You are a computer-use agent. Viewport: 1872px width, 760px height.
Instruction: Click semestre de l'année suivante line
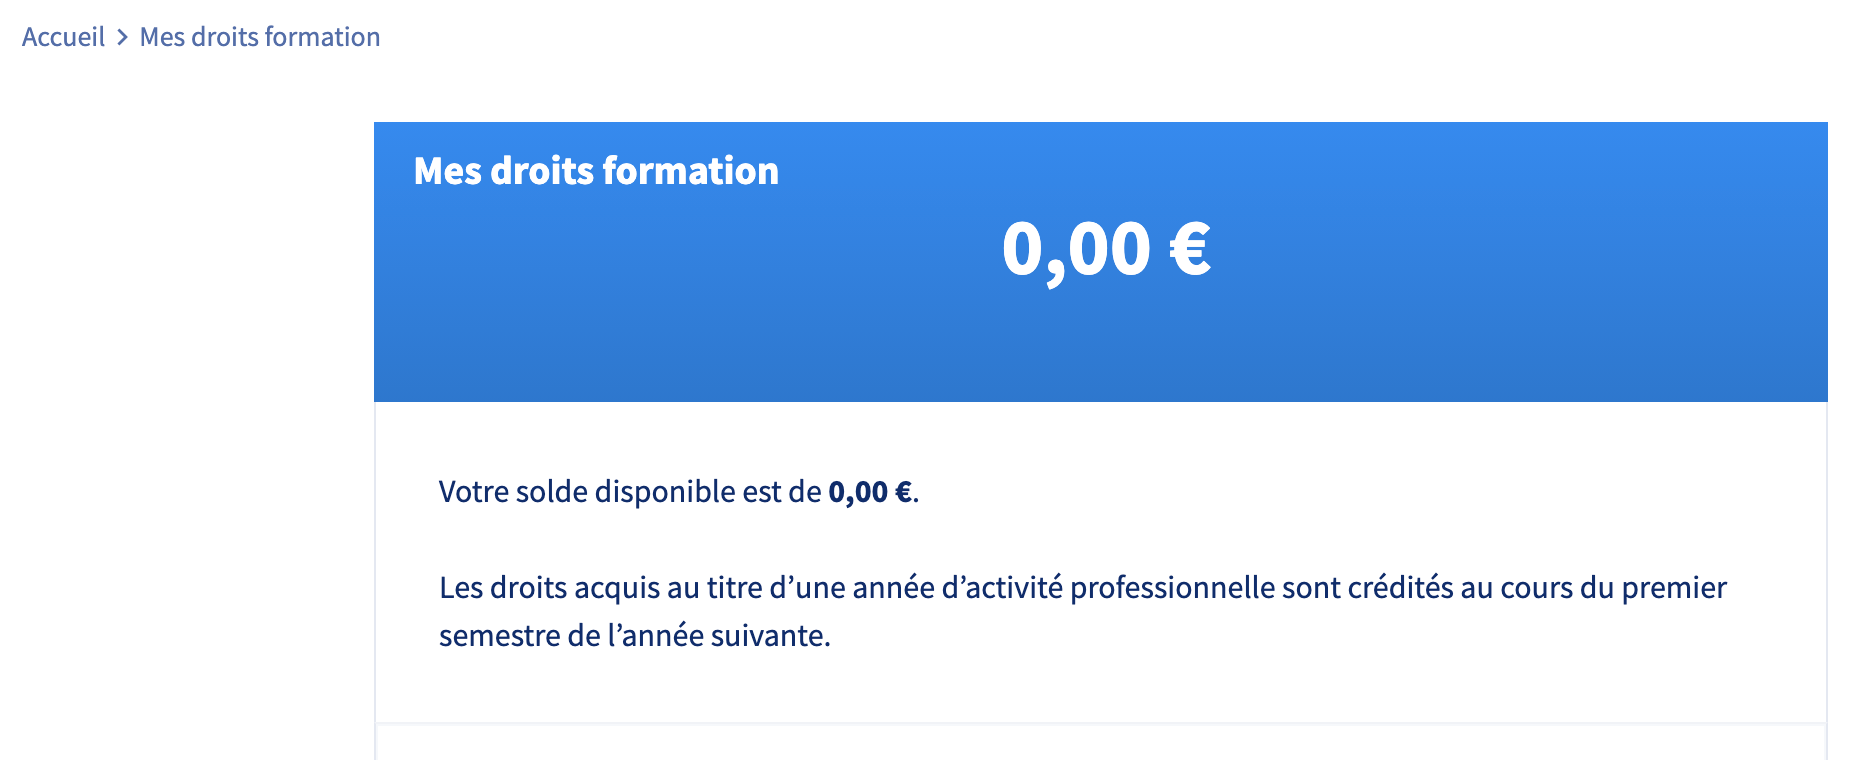tap(635, 636)
